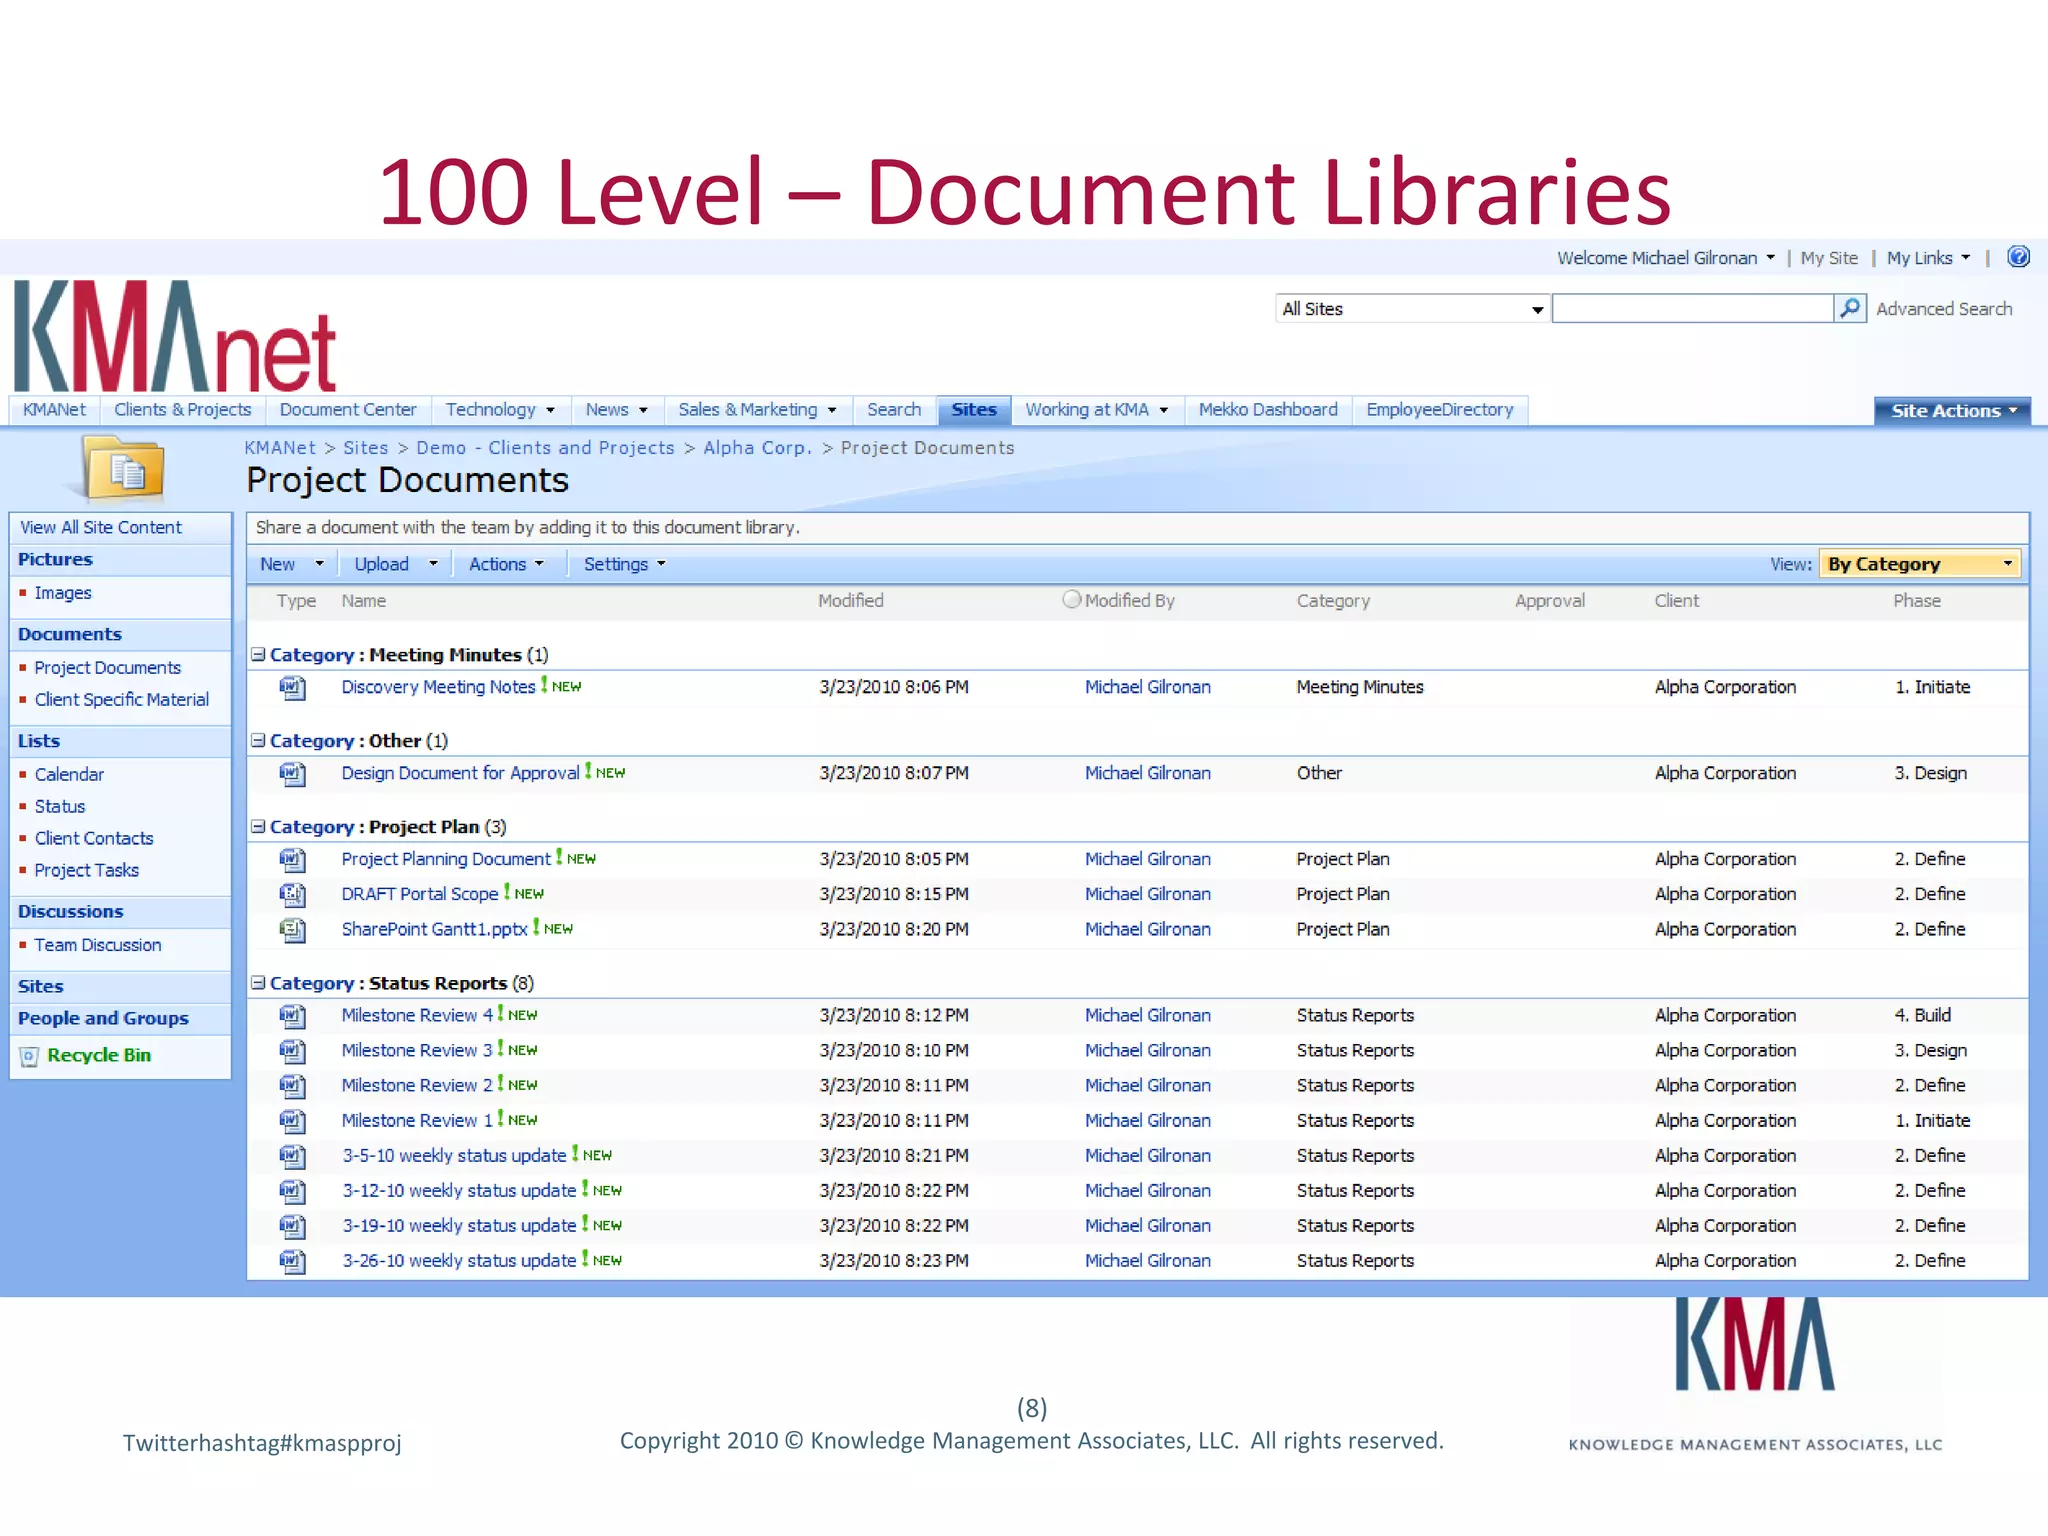2048x1536 pixels.
Task: Click Word icon for Design Document for Approval
Action: click(x=292, y=774)
